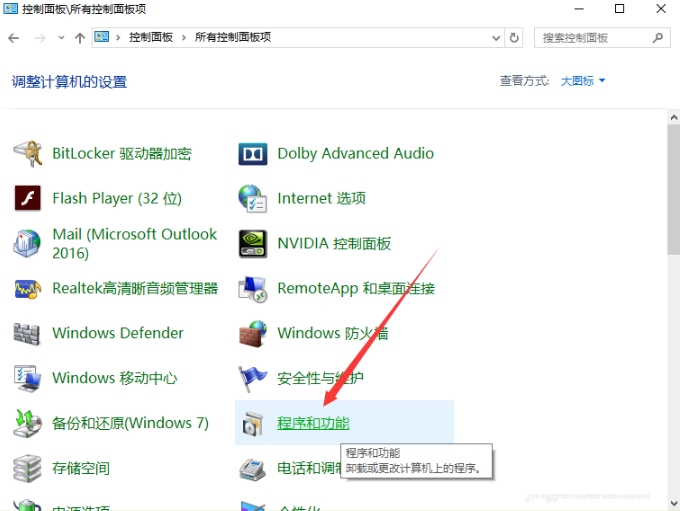680x511 pixels.
Task: Open the 电话和调制解调器 phone icon
Action: [x=253, y=469]
